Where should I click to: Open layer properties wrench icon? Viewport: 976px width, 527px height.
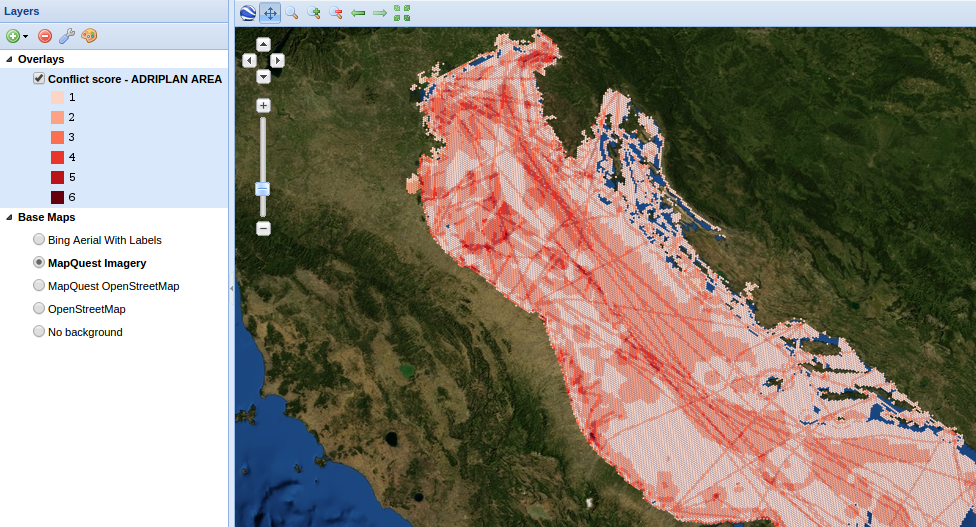tap(67, 36)
